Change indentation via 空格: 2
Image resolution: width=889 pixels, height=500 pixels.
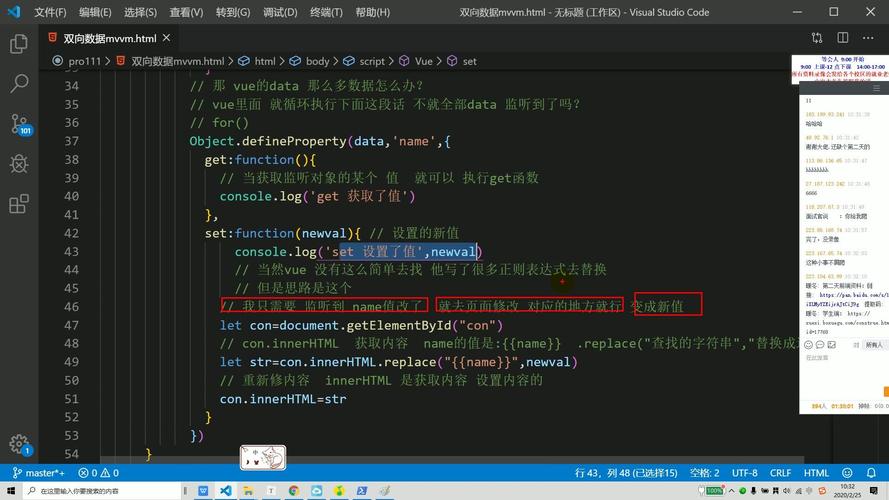click(x=704, y=473)
